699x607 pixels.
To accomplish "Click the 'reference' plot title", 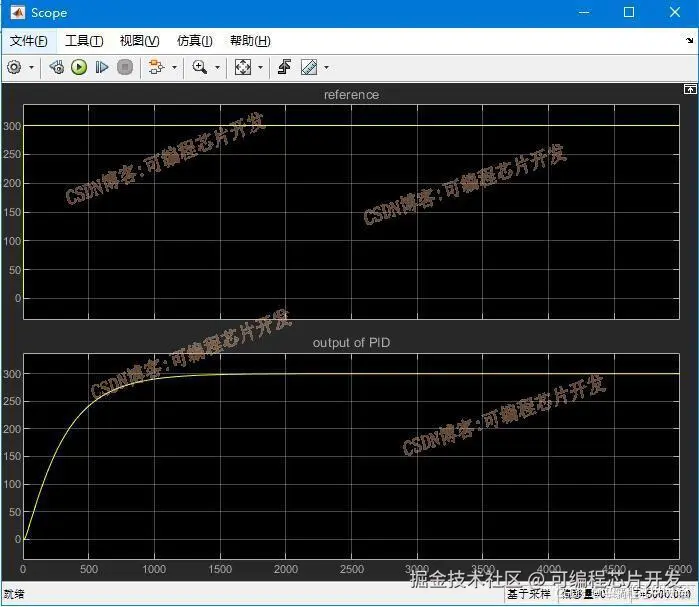I will tap(351, 95).
